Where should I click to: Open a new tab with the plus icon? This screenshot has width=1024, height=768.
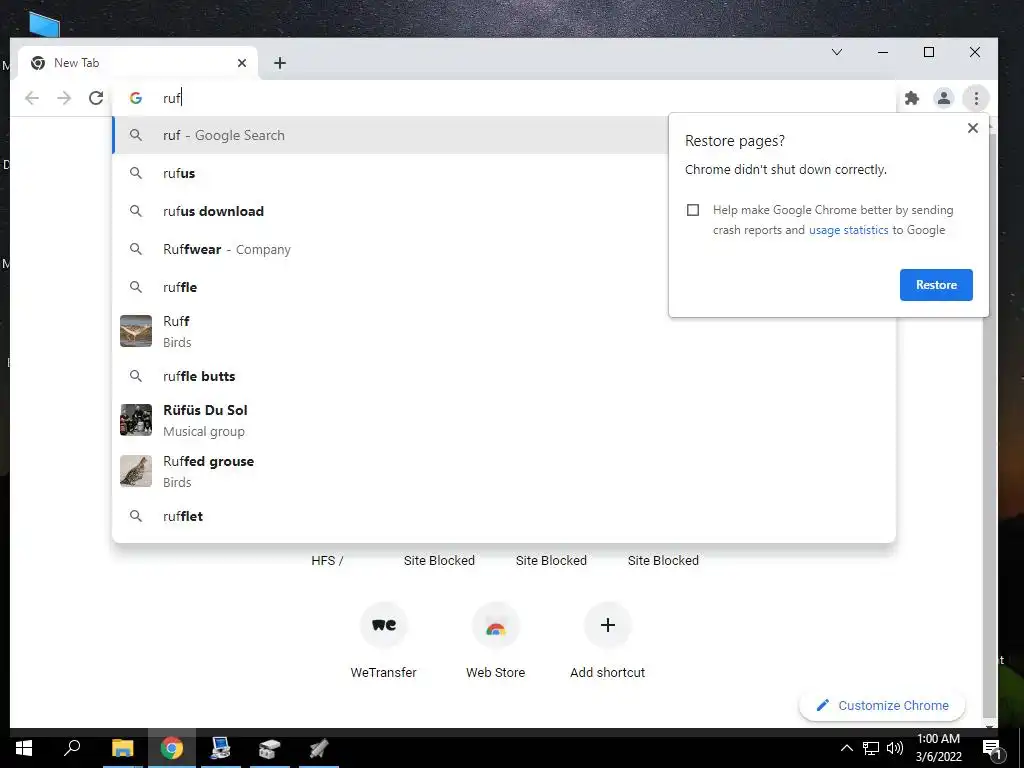[280, 63]
